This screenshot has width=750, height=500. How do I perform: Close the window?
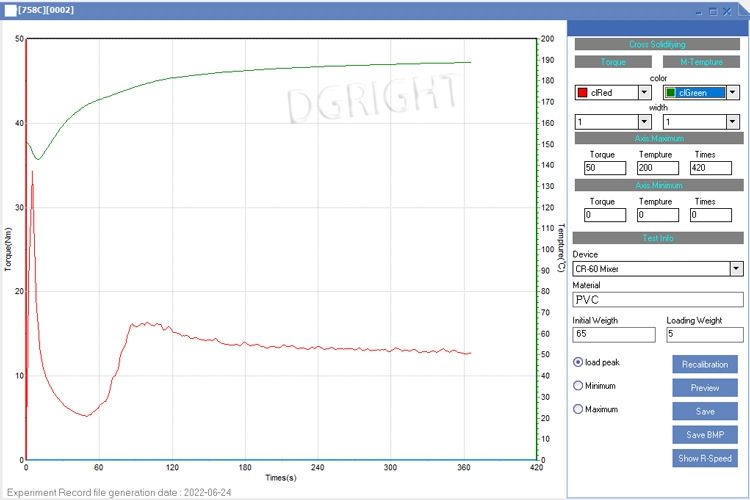(x=727, y=12)
